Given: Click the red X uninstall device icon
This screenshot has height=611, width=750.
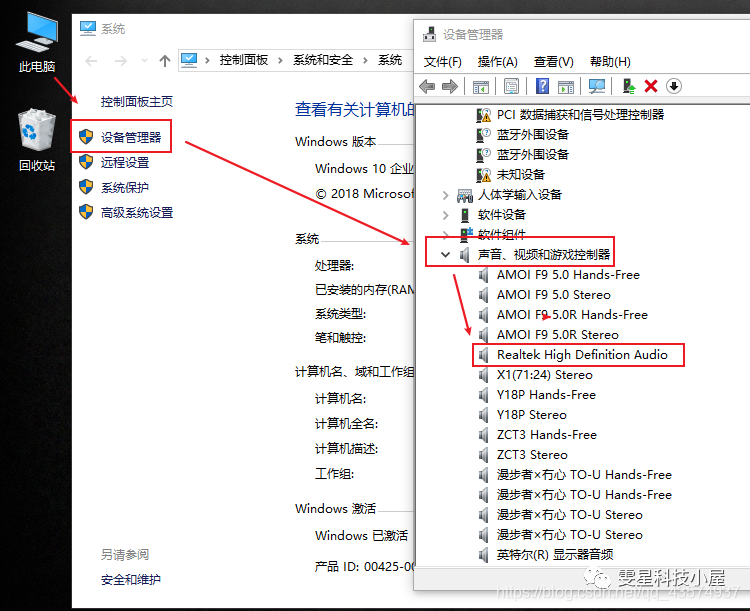Looking at the screenshot, I should 651,87.
